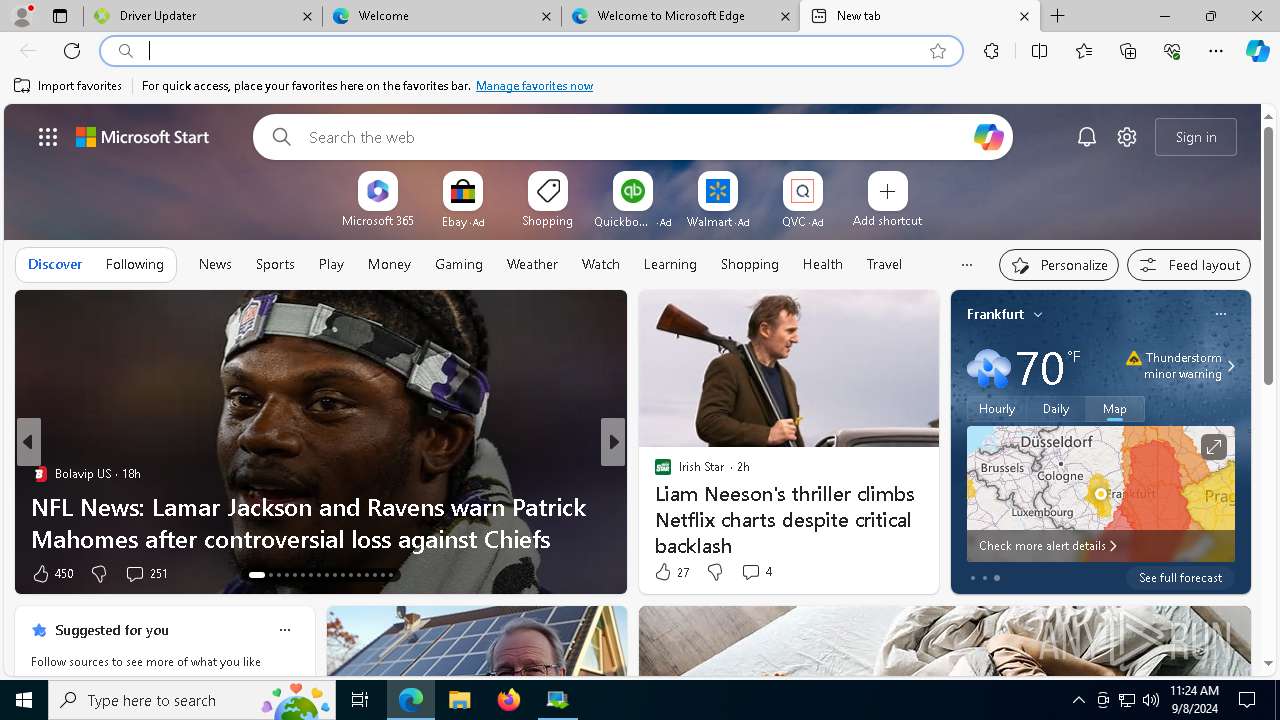Open See full forecast link
Screen dimensions: 1280x720
coord(1180,578)
